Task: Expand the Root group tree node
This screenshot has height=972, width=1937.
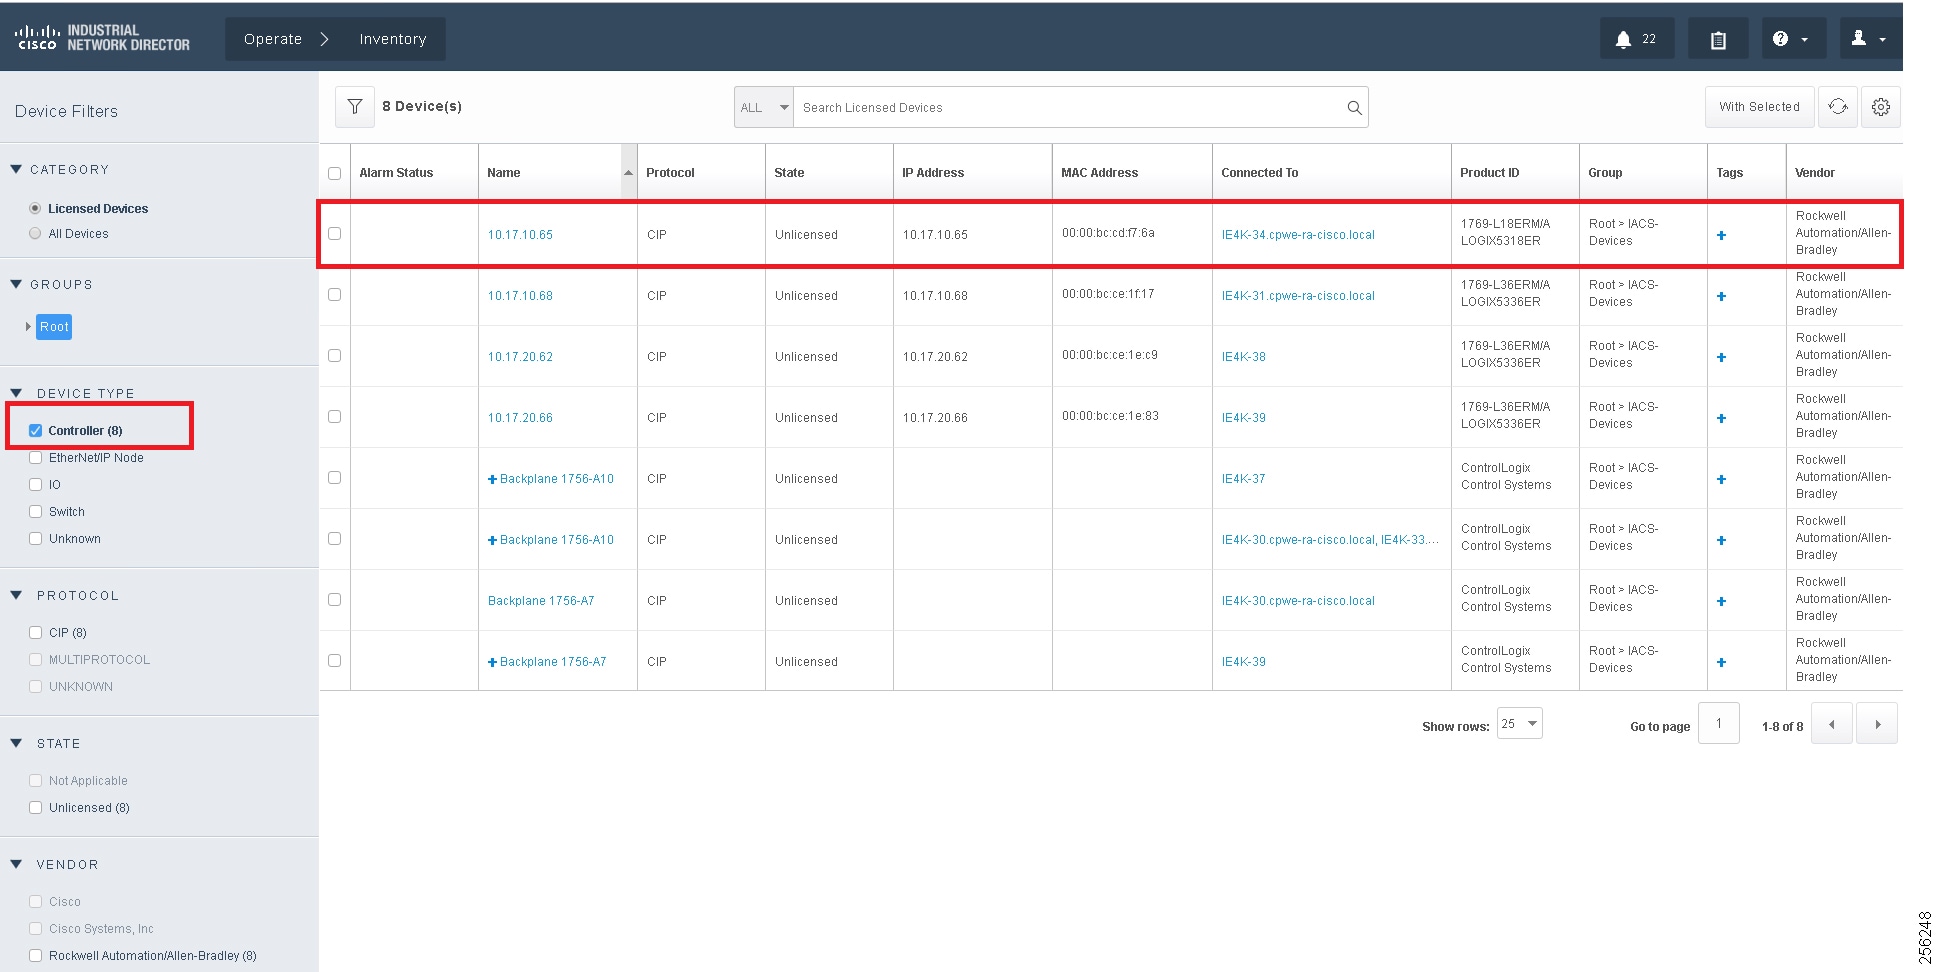Action: [28, 326]
